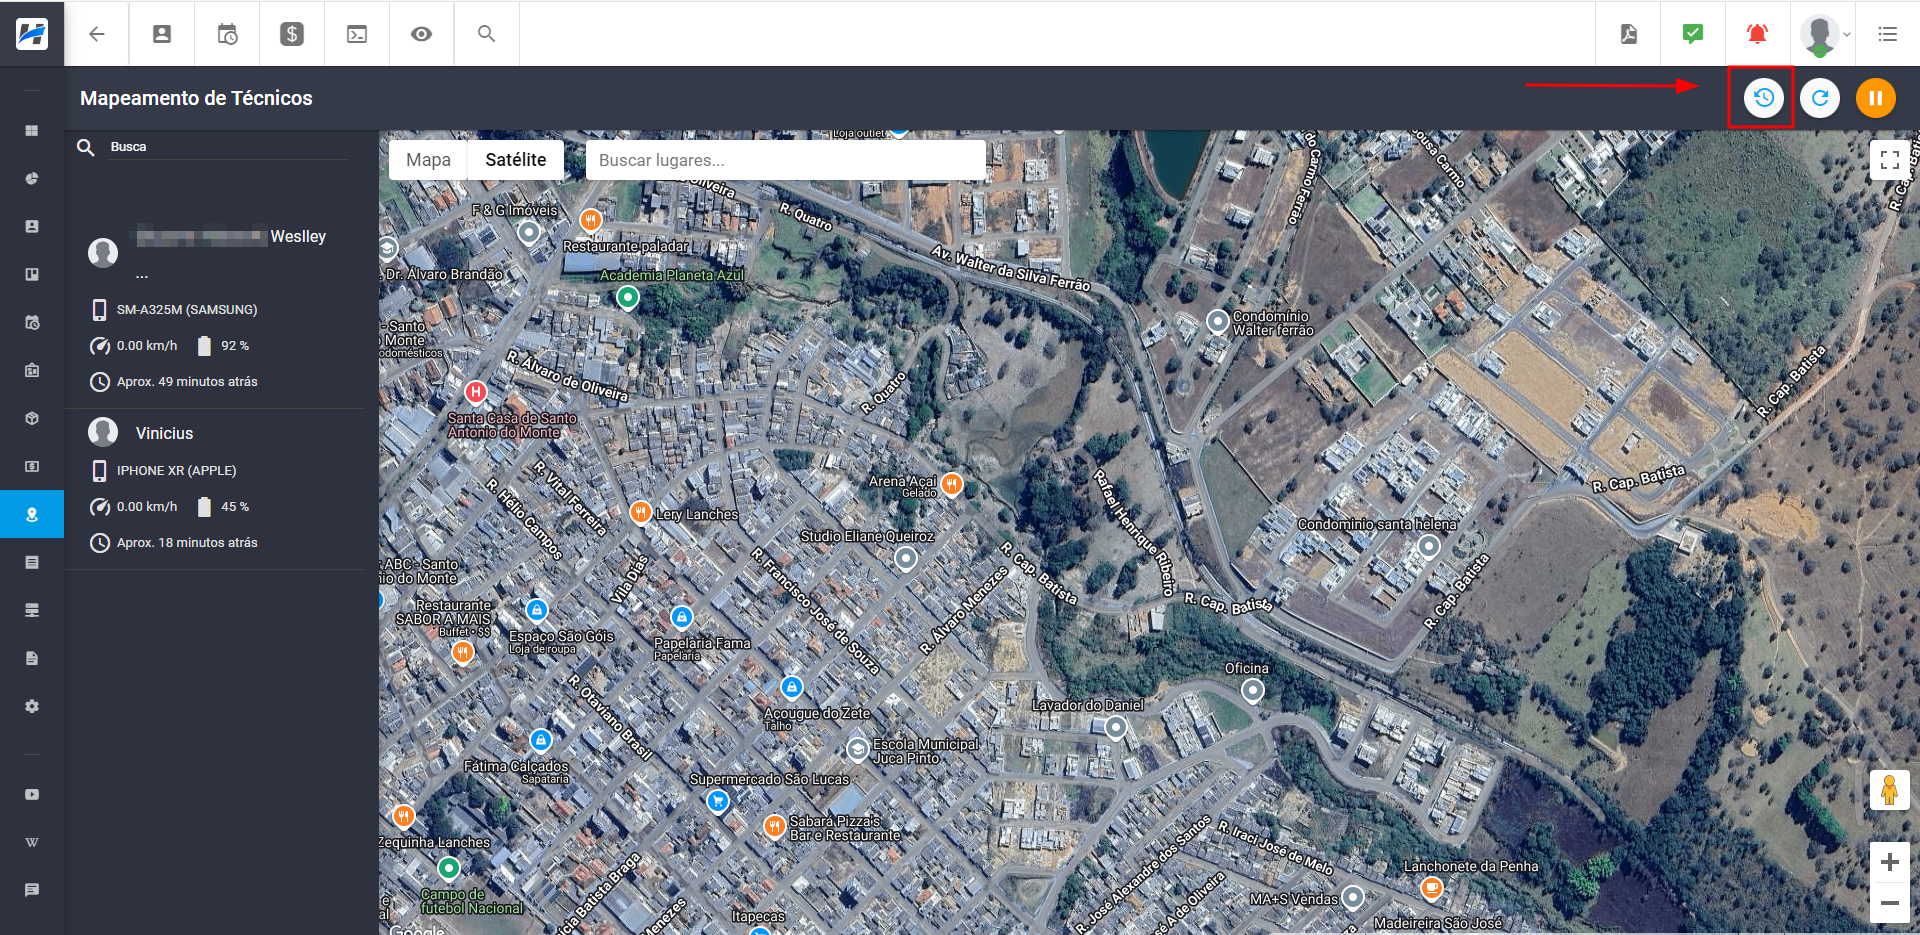
Task: Click the app logo in top-left corner
Action: [x=32, y=34]
